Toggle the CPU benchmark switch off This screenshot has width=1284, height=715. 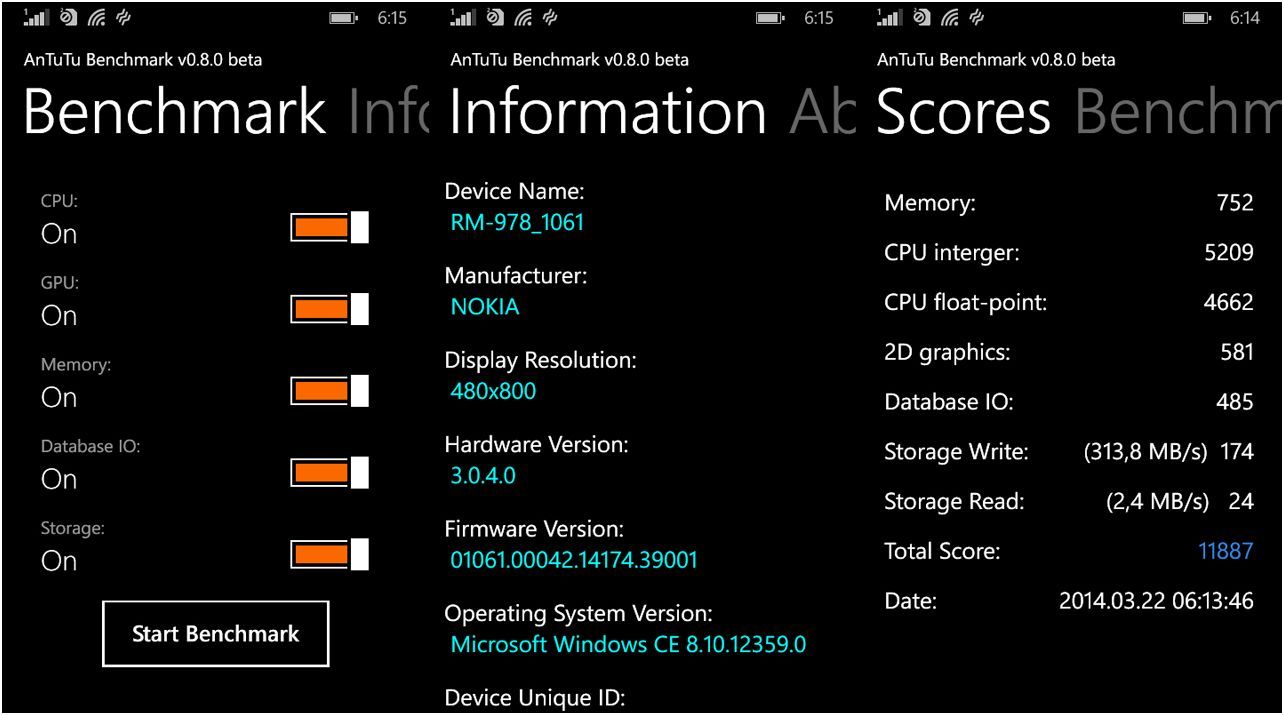point(327,227)
